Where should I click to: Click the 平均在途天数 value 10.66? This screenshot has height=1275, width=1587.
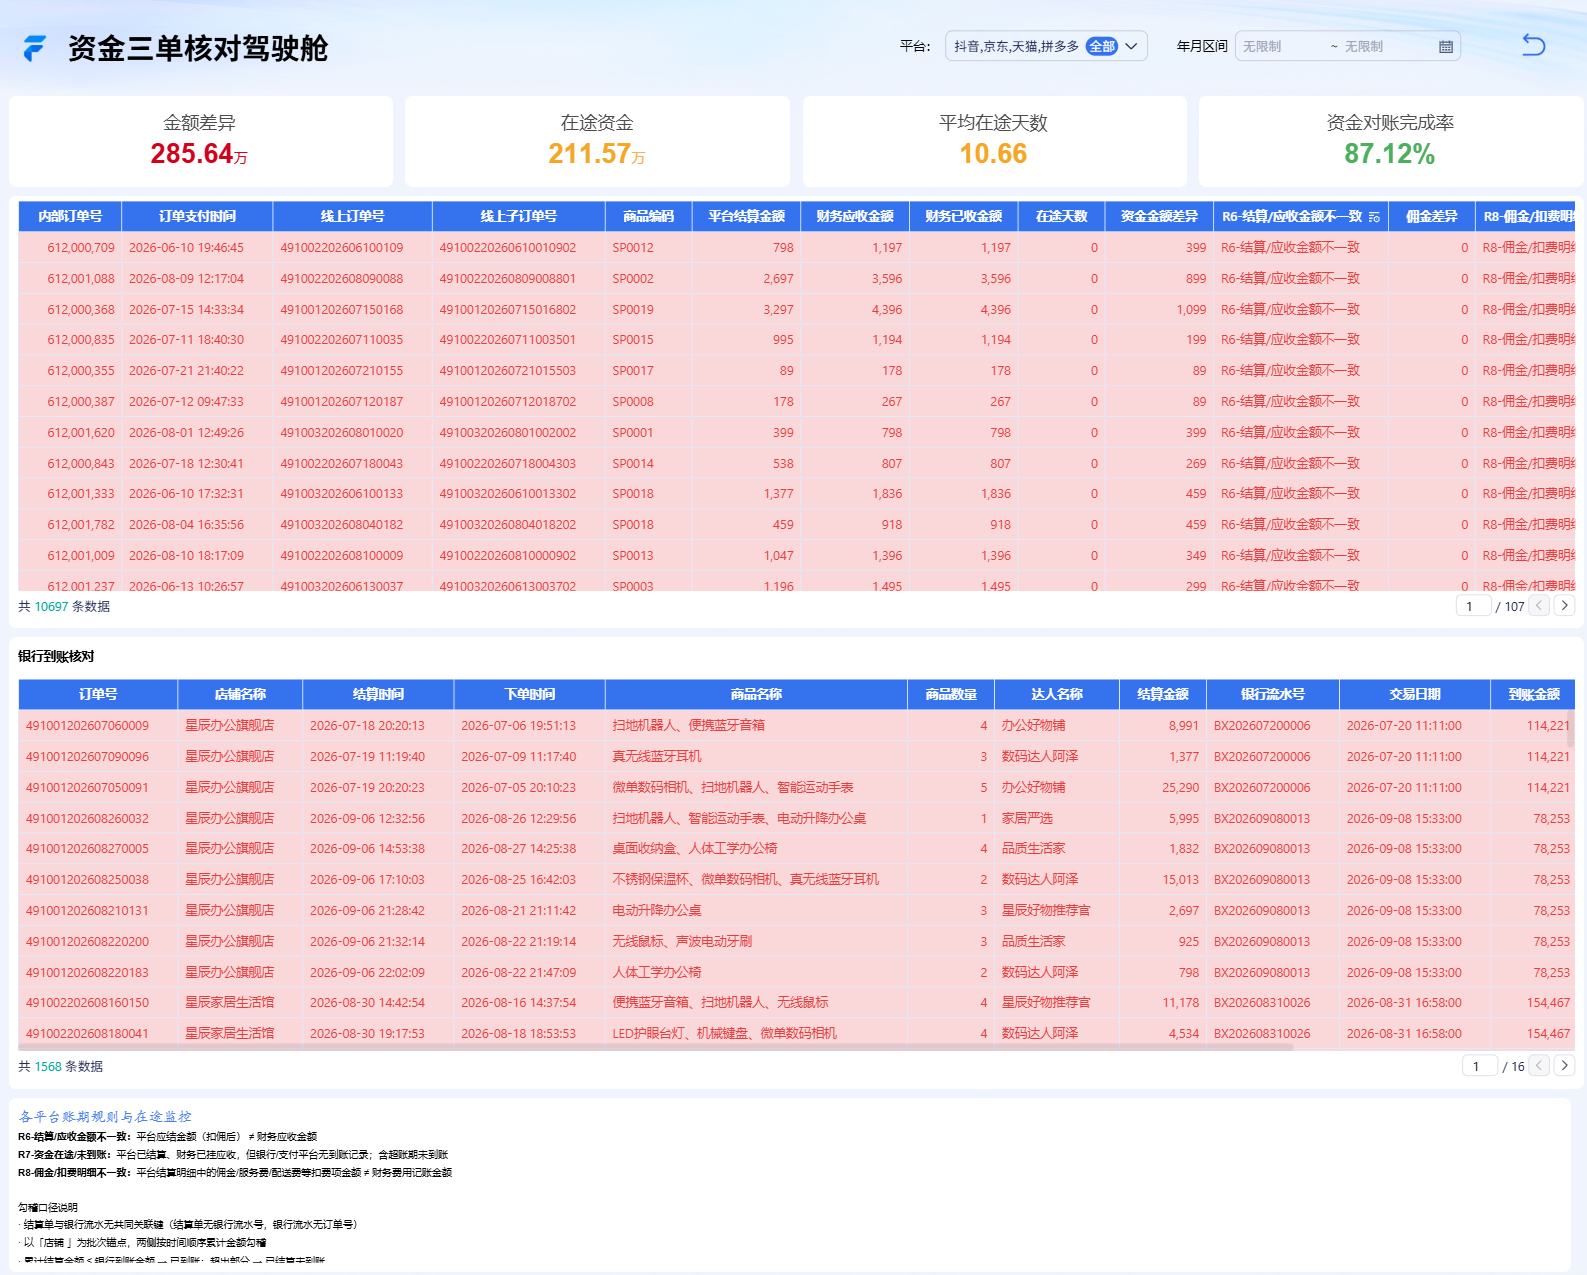[x=993, y=154]
